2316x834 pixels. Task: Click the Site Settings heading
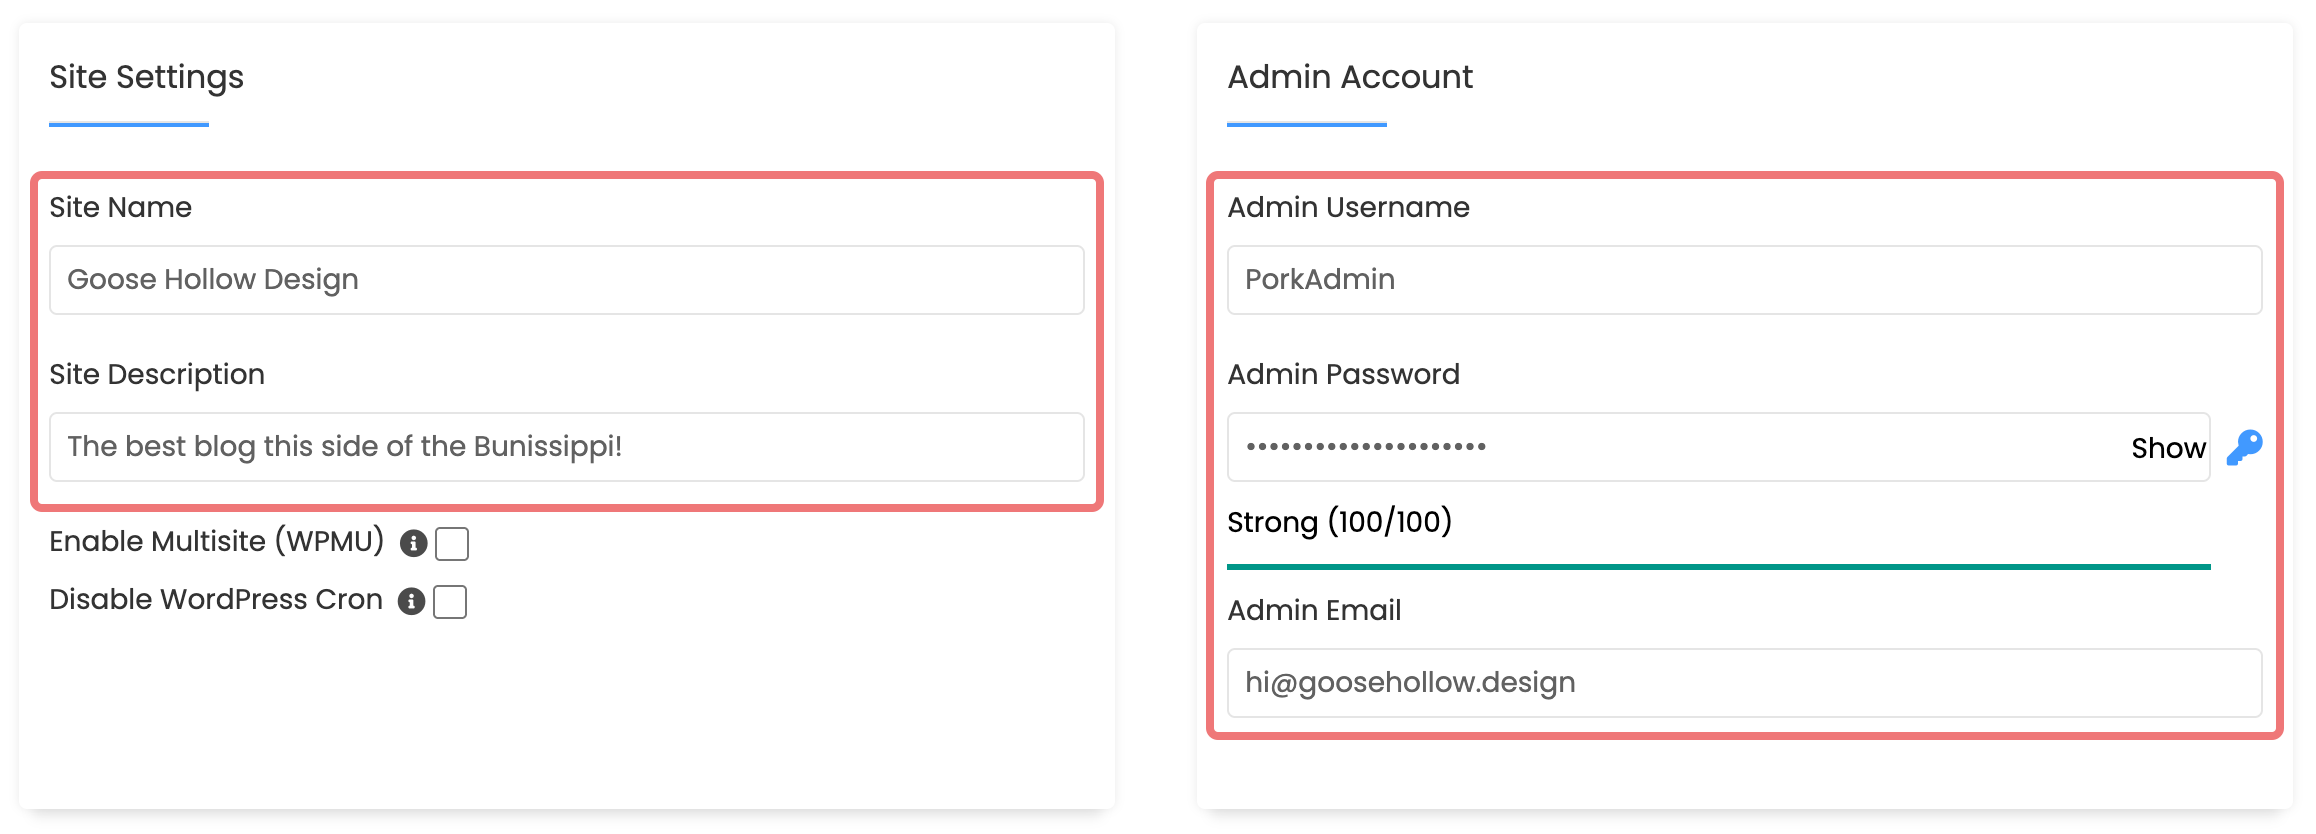coord(146,77)
